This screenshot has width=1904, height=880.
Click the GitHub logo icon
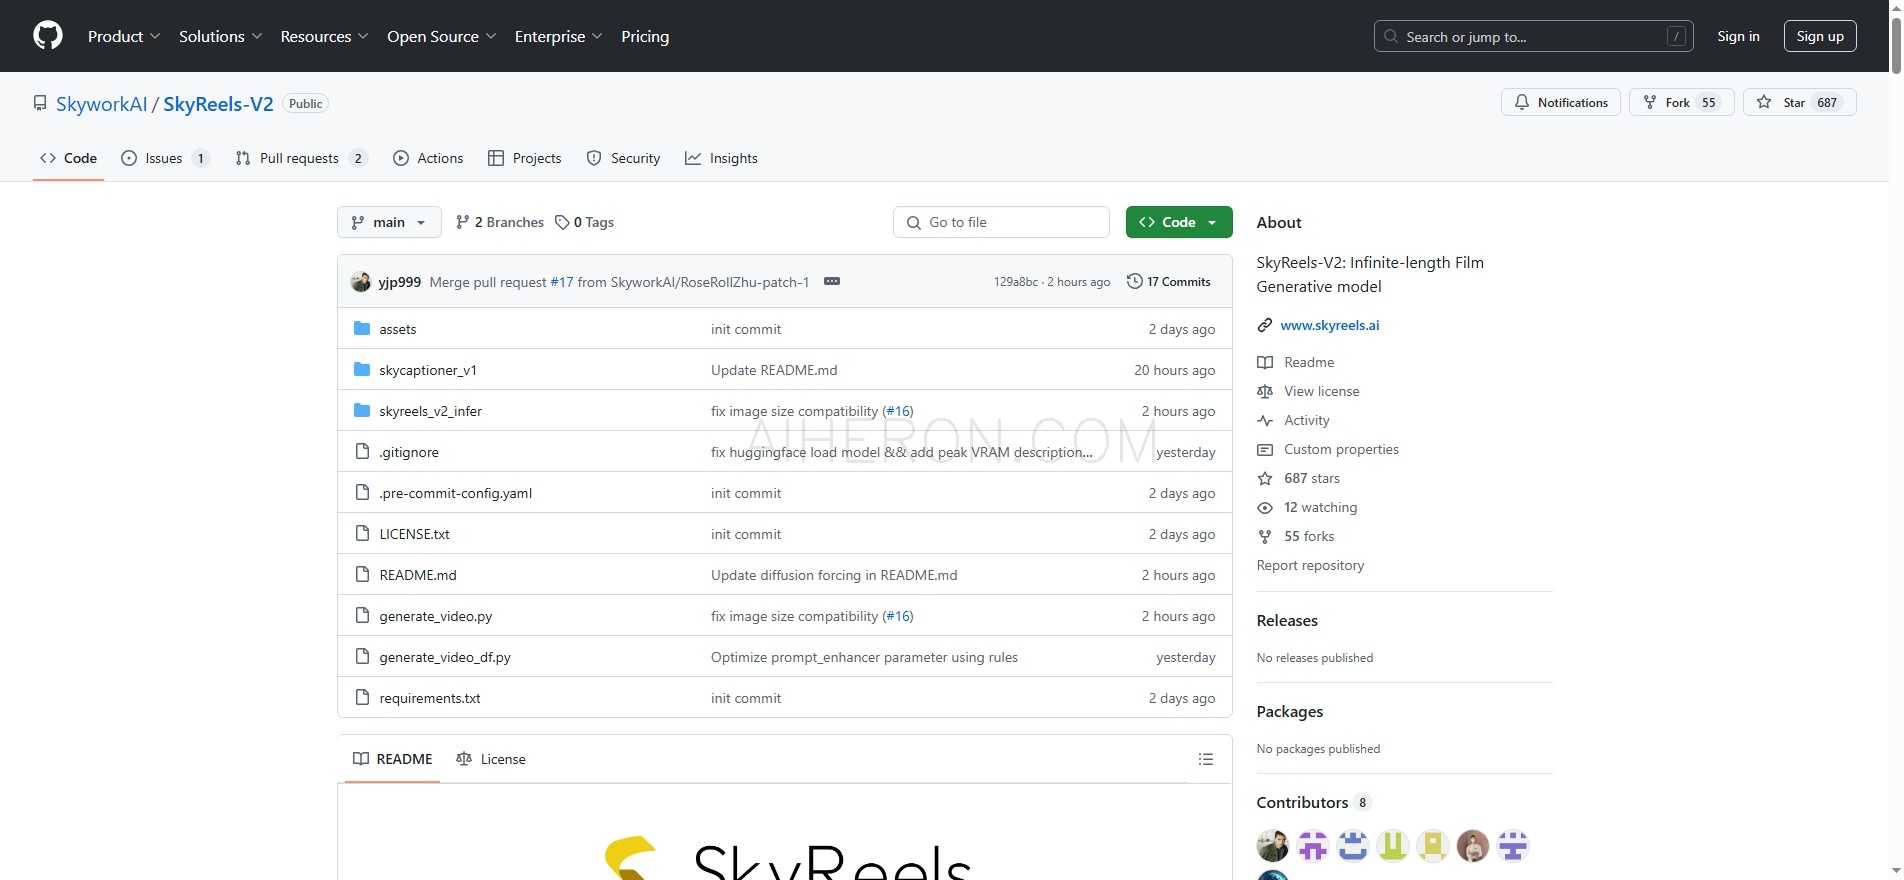pos(48,36)
